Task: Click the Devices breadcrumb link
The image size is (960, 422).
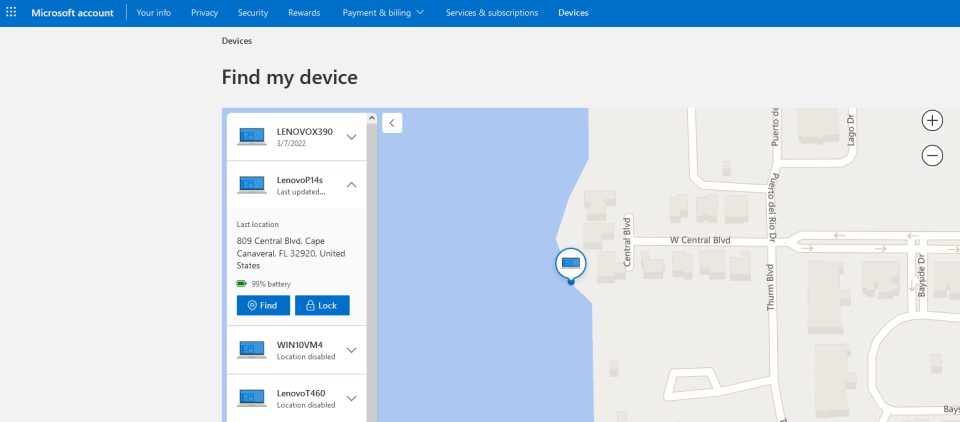Action: point(237,41)
